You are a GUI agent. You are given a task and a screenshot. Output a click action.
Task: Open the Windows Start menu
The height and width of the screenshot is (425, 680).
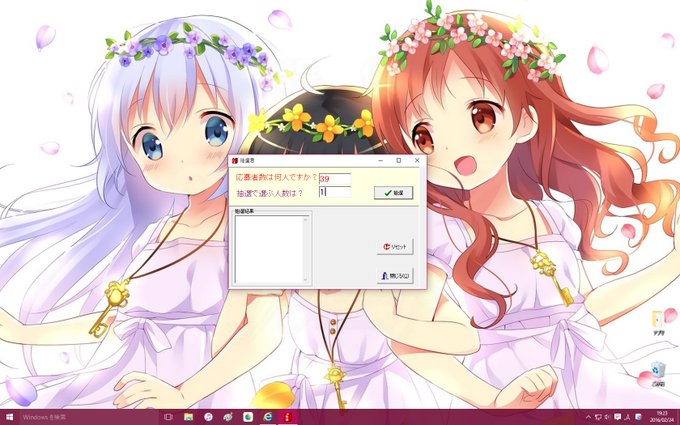10,417
